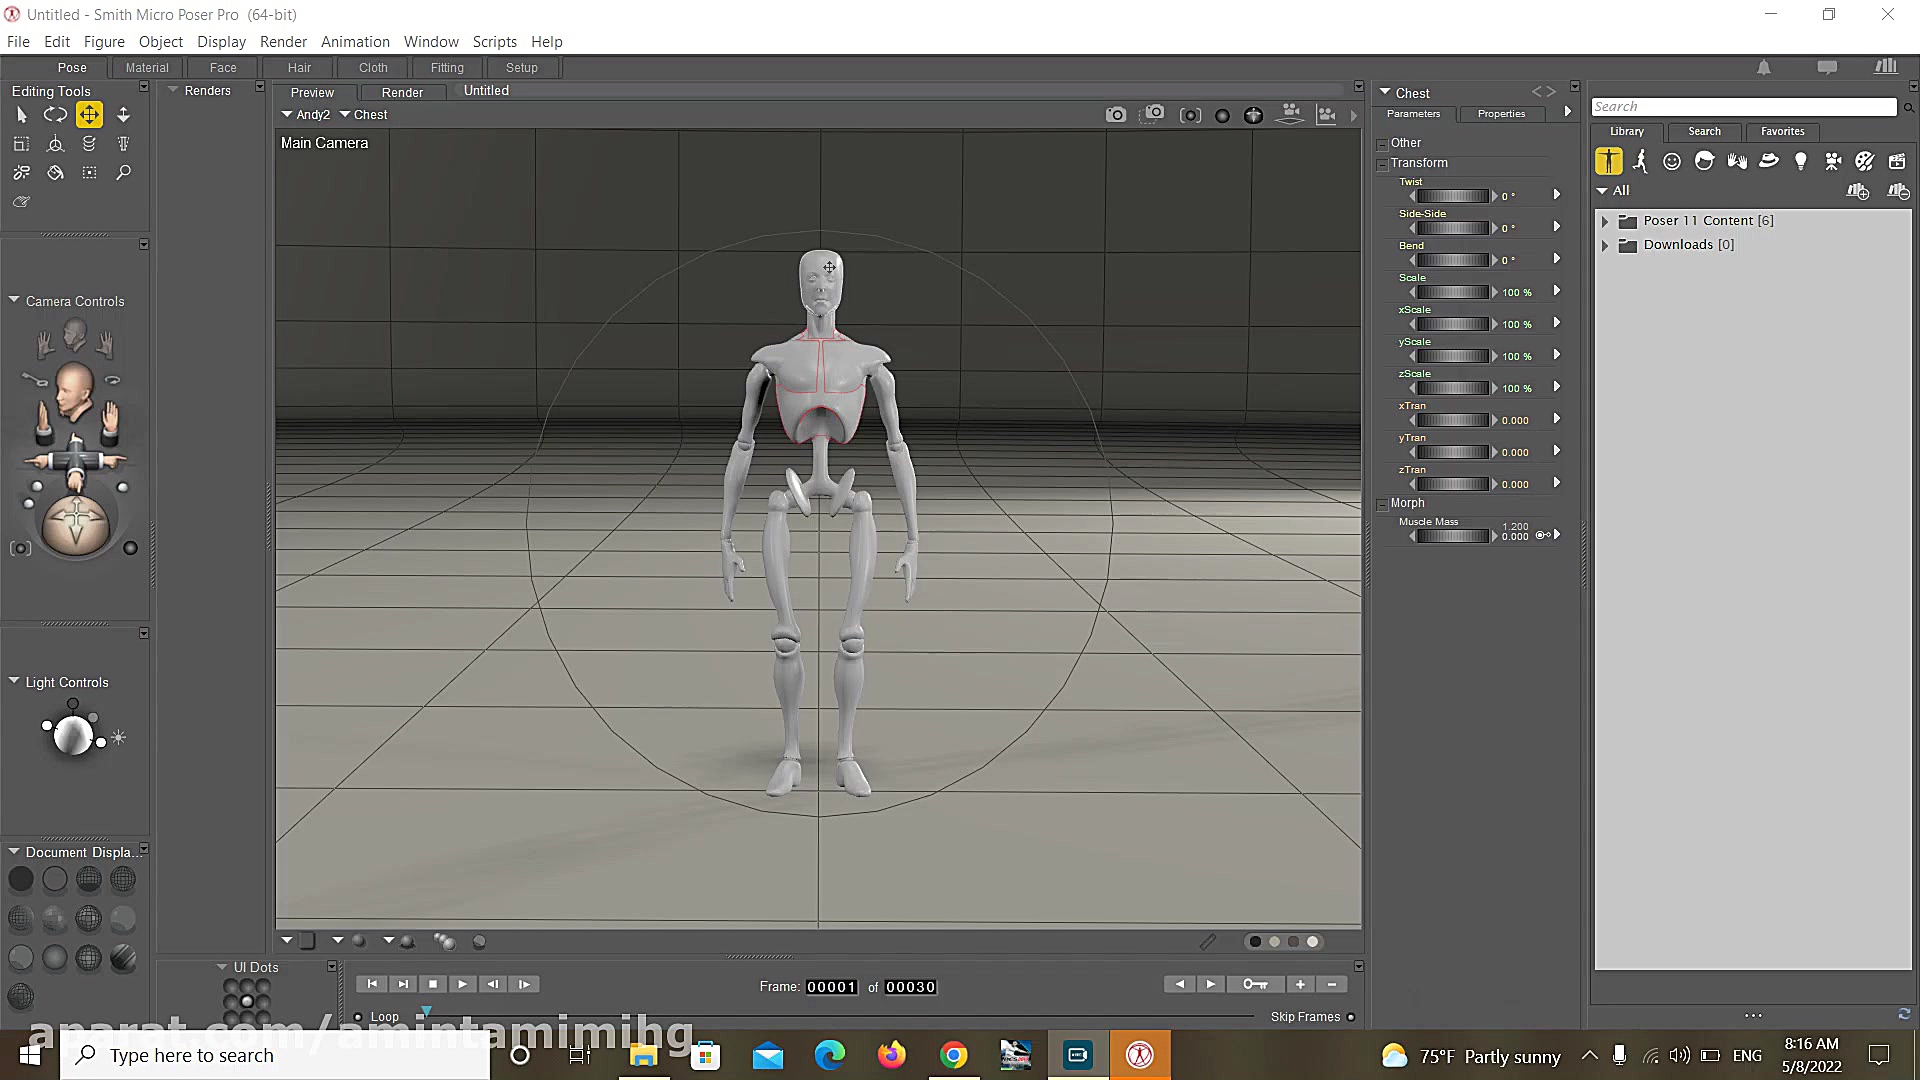This screenshot has height=1080, width=1920.
Task: Click the yScale parameter dial
Action: pos(1453,356)
